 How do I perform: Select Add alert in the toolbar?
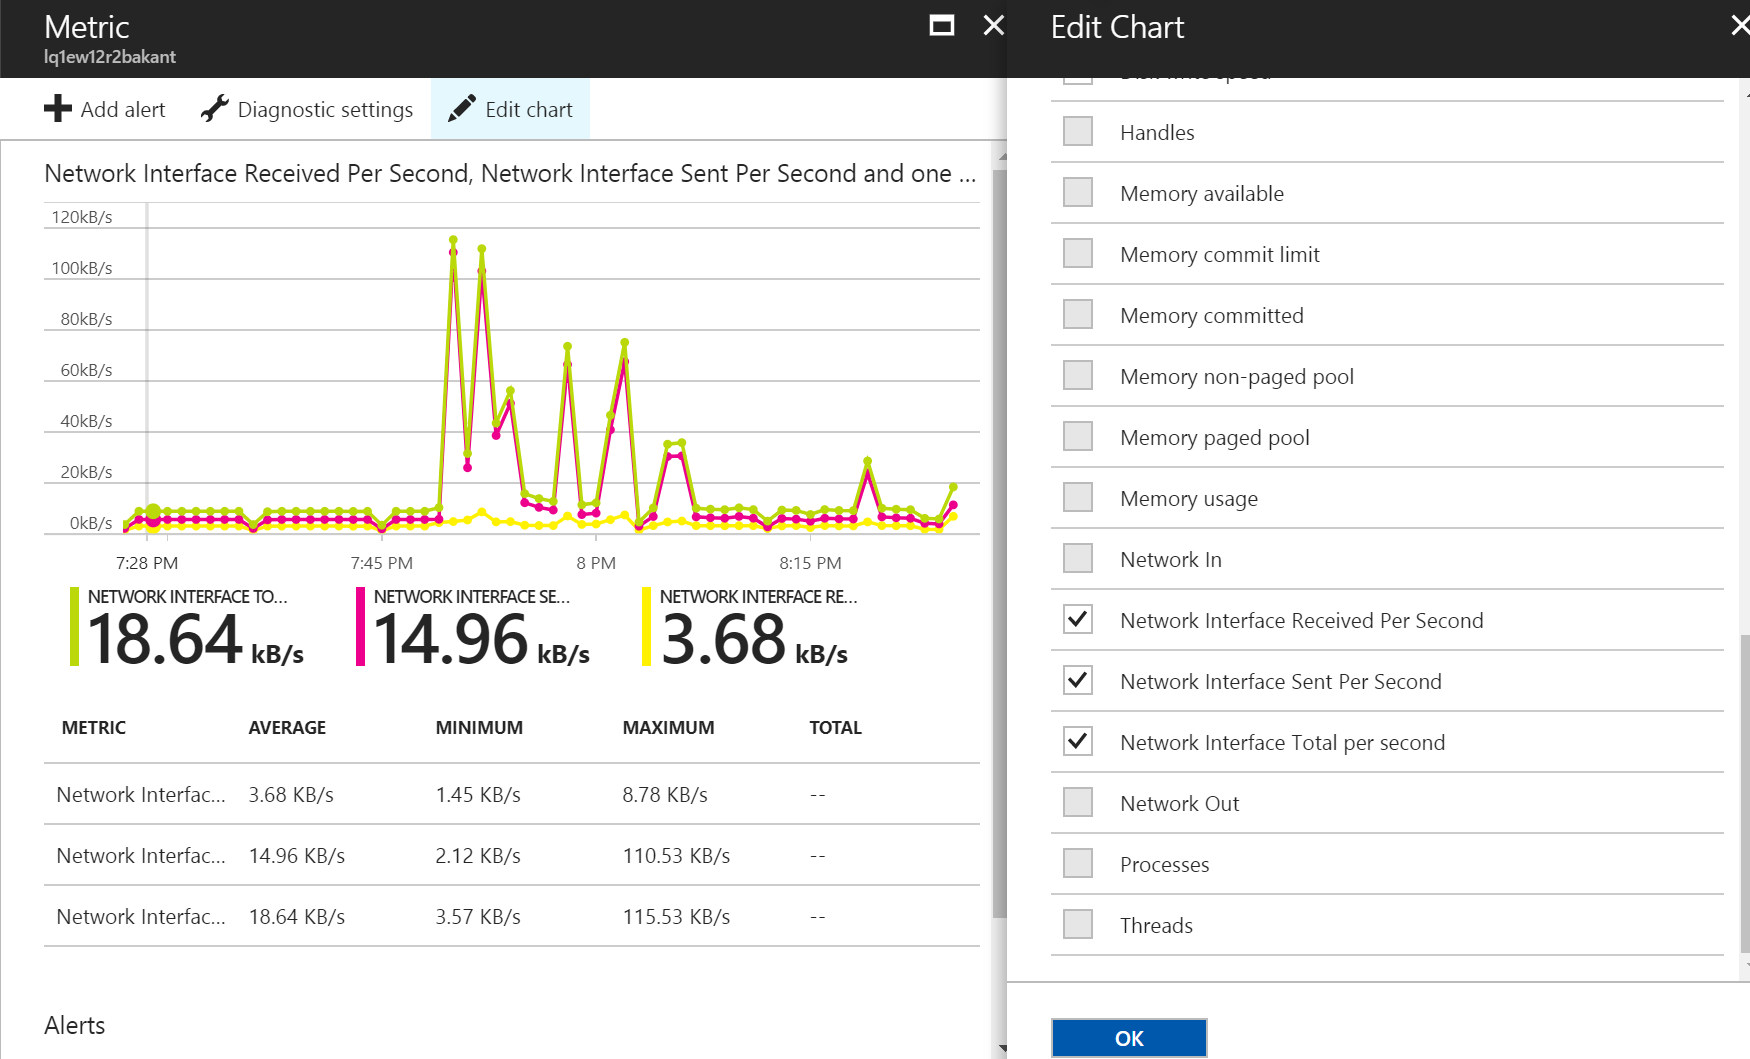click(122, 110)
